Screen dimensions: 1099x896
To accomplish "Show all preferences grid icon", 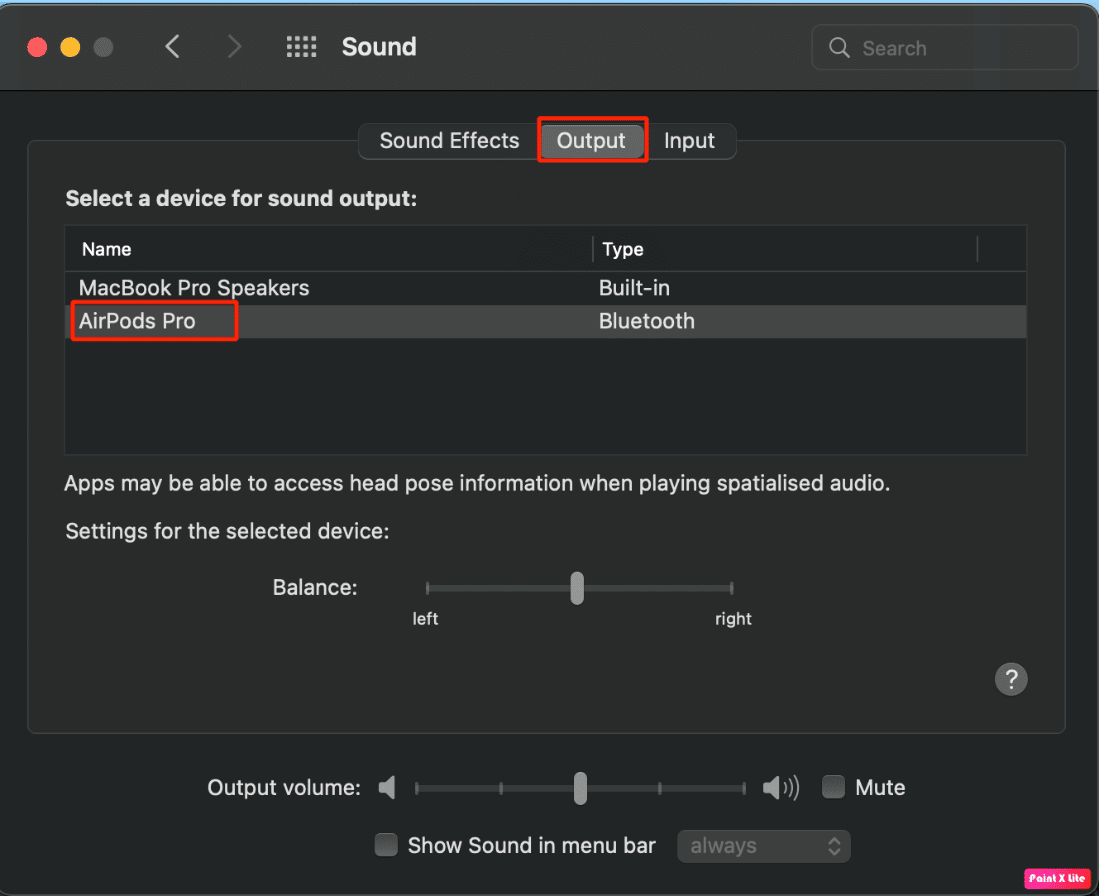I will pos(301,47).
